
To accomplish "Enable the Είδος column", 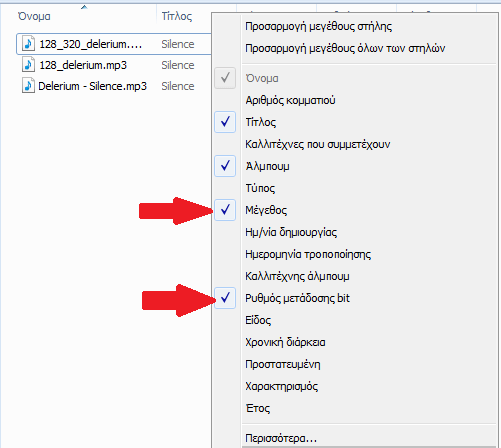I will pos(258,320).
